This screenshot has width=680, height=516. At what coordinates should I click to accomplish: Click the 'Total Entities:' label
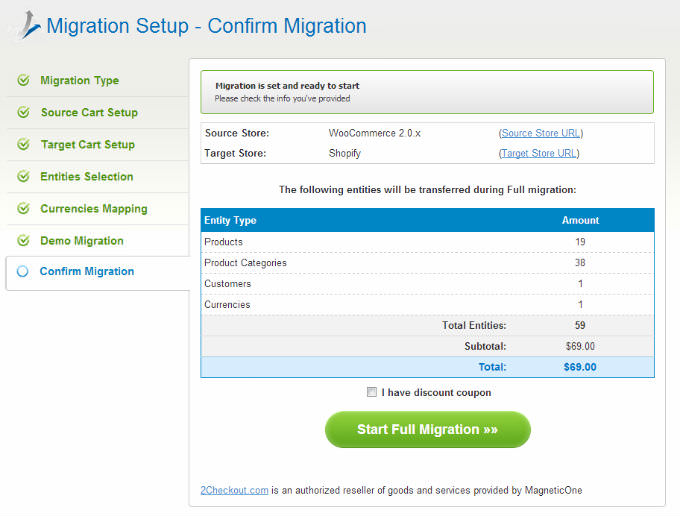(x=474, y=325)
